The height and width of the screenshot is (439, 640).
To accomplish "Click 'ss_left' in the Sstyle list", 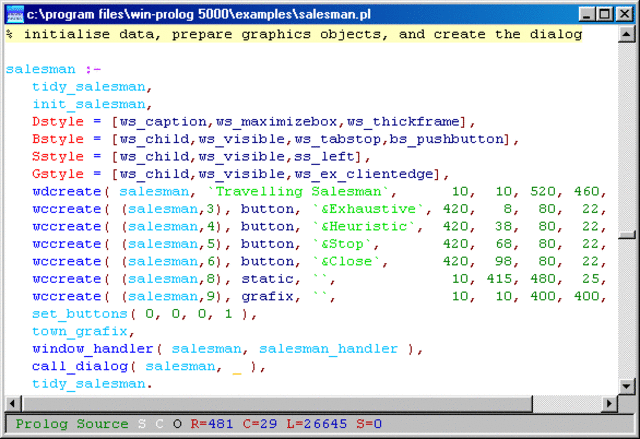I will point(324,157).
